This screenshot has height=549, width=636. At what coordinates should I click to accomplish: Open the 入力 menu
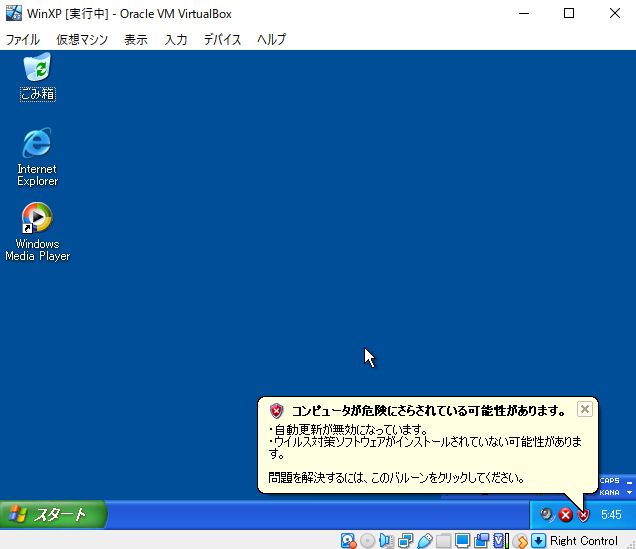(176, 39)
